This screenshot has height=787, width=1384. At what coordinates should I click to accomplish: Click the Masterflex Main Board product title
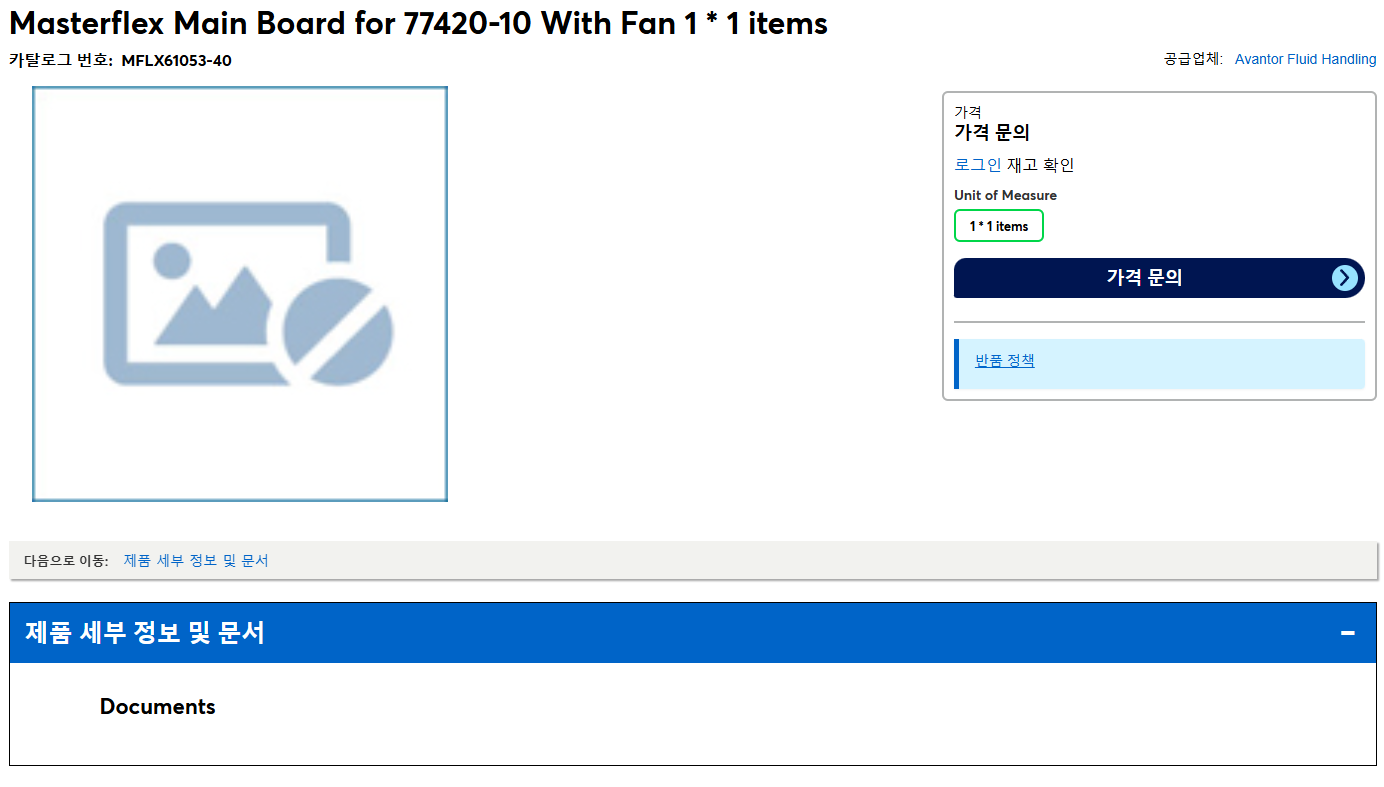418,22
